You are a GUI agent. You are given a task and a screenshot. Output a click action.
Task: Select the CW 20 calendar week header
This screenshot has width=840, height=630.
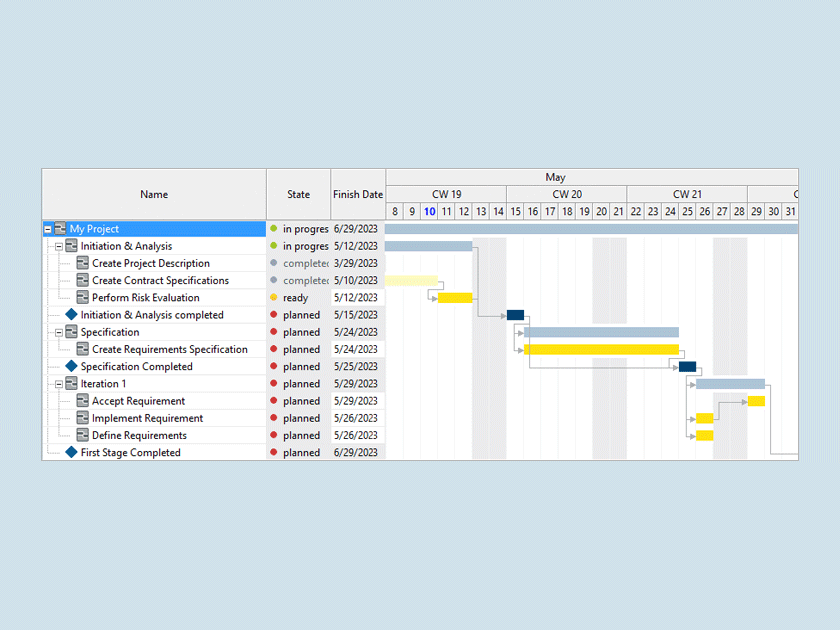tap(567, 194)
